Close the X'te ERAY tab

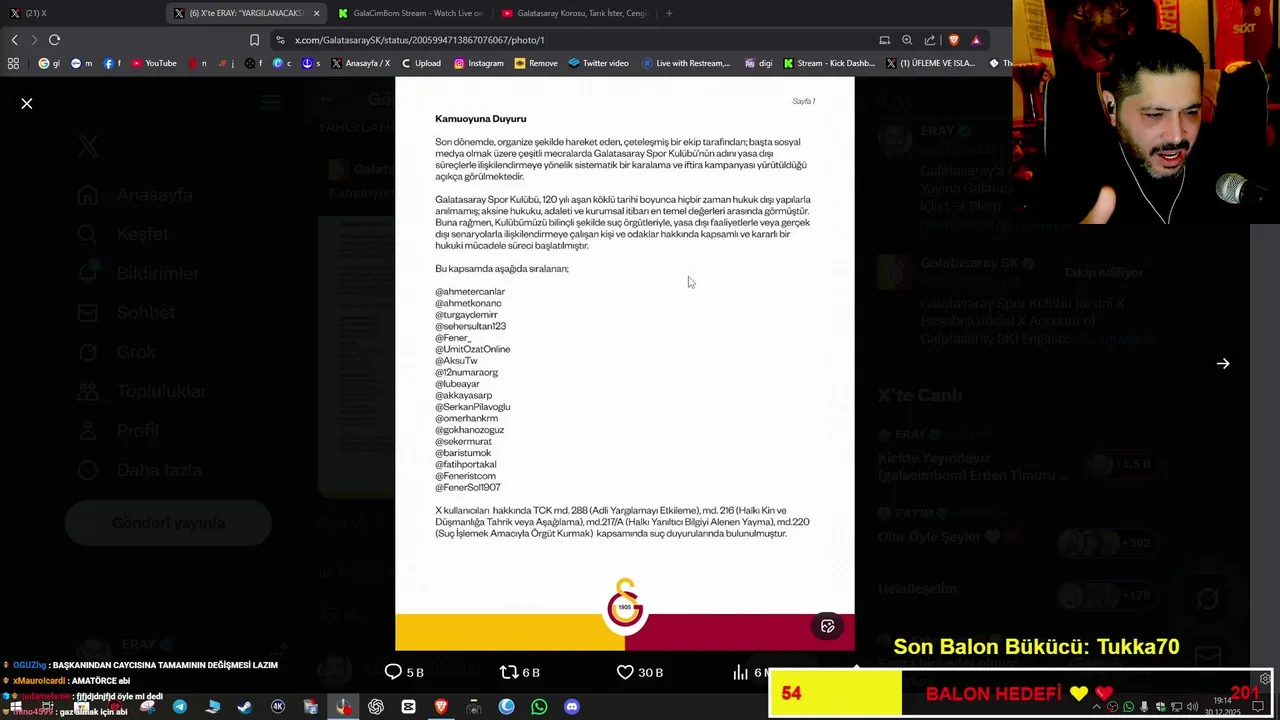pos(317,13)
